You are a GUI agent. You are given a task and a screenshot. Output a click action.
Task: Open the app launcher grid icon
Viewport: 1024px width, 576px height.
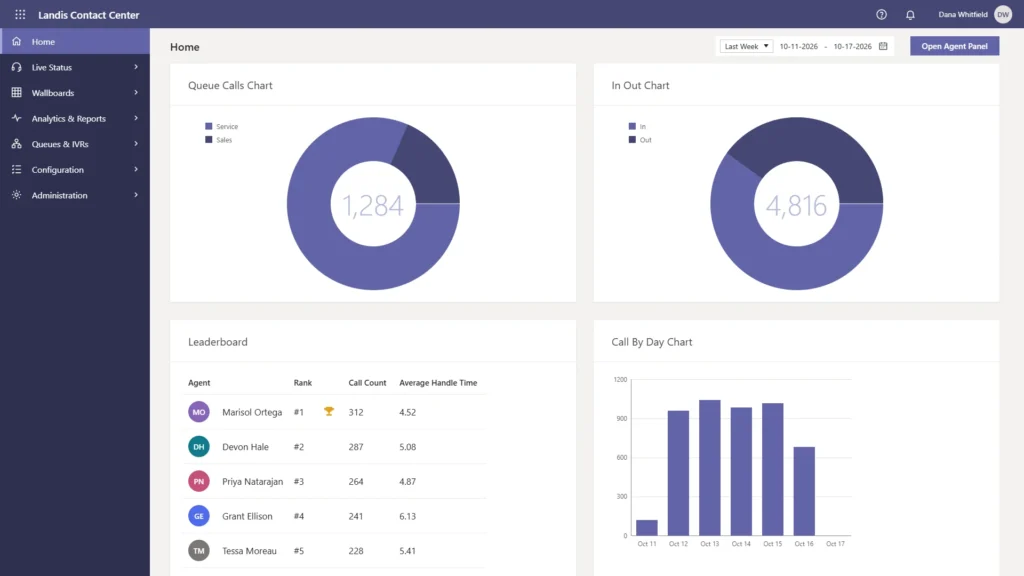[x=20, y=14]
